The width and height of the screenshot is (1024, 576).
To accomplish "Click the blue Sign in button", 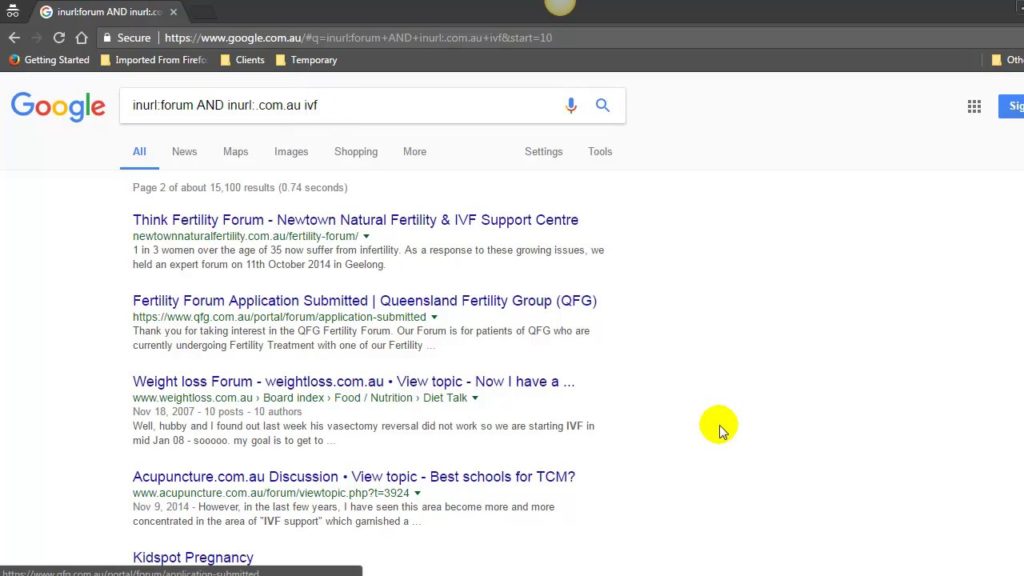I will (1011, 106).
